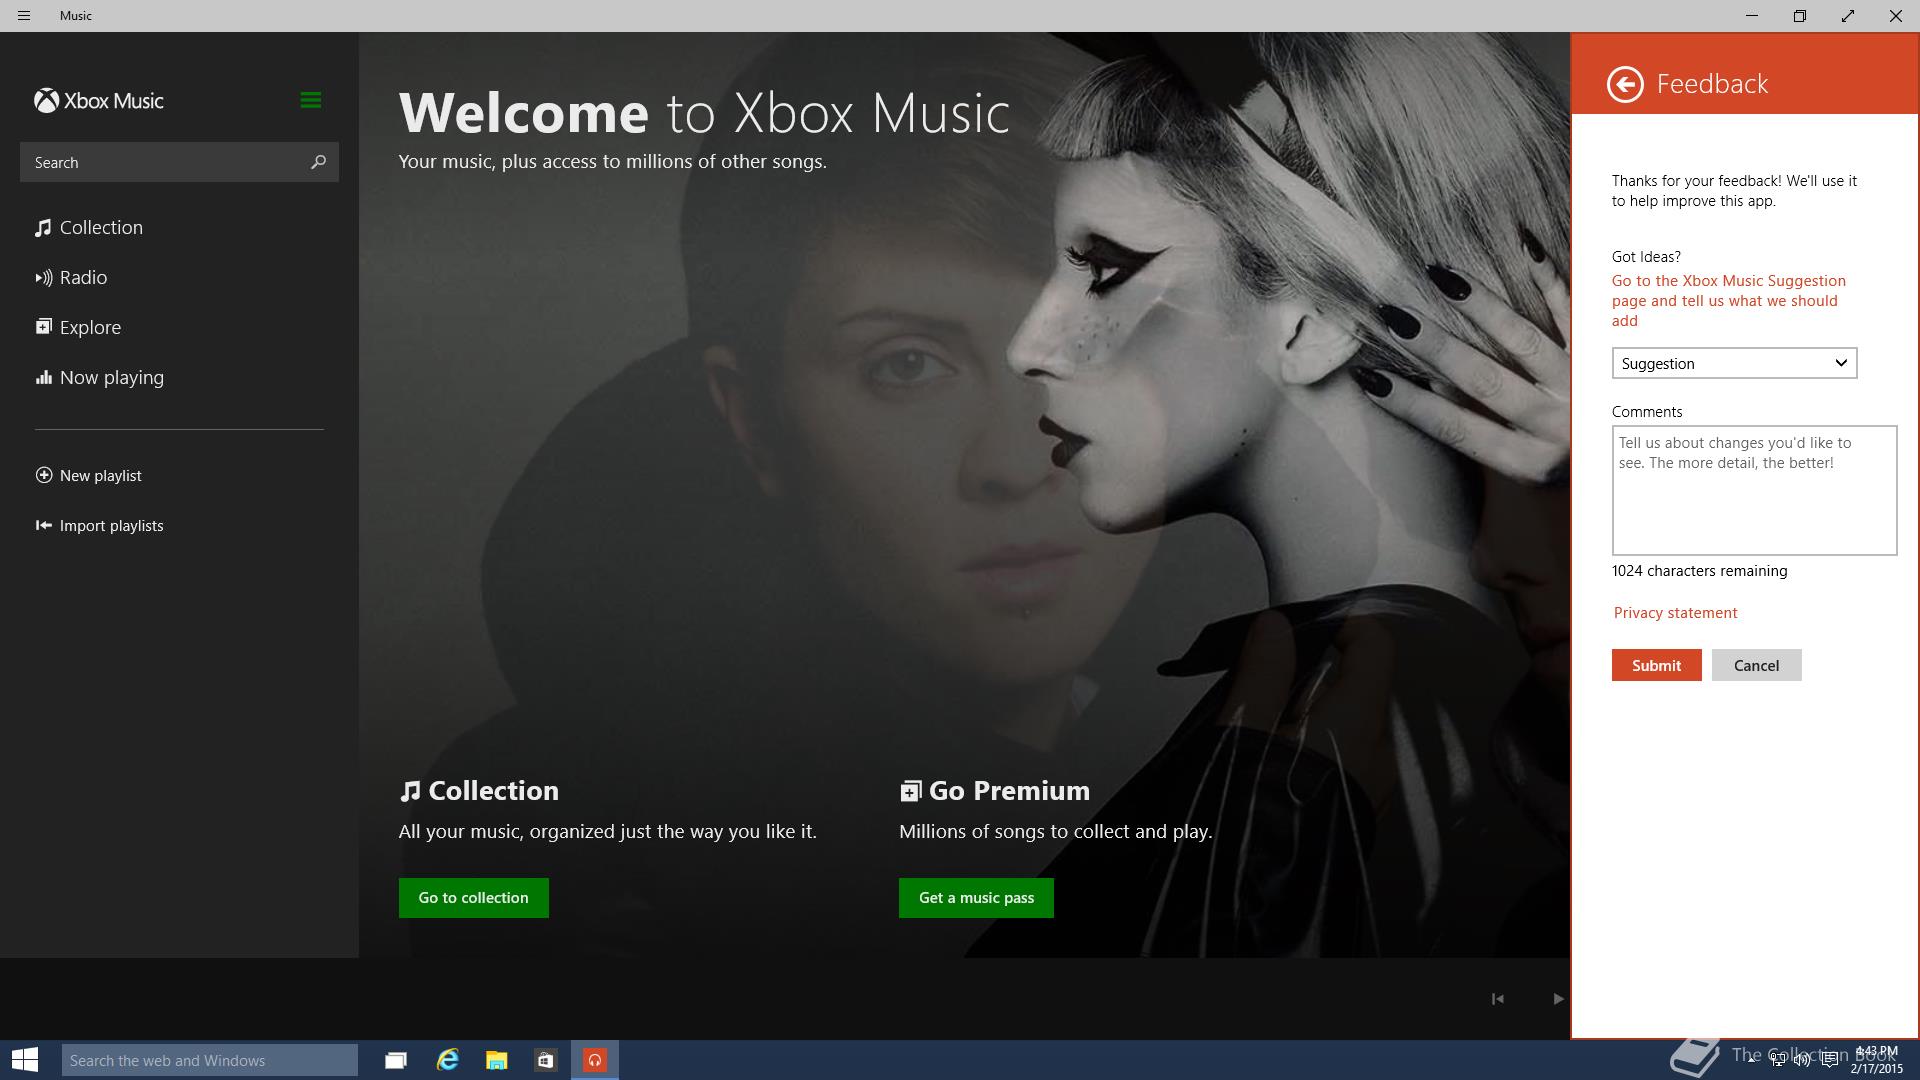Open the network status tray icon
The height and width of the screenshot is (1080, 1920).
[x=1777, y=1060]
